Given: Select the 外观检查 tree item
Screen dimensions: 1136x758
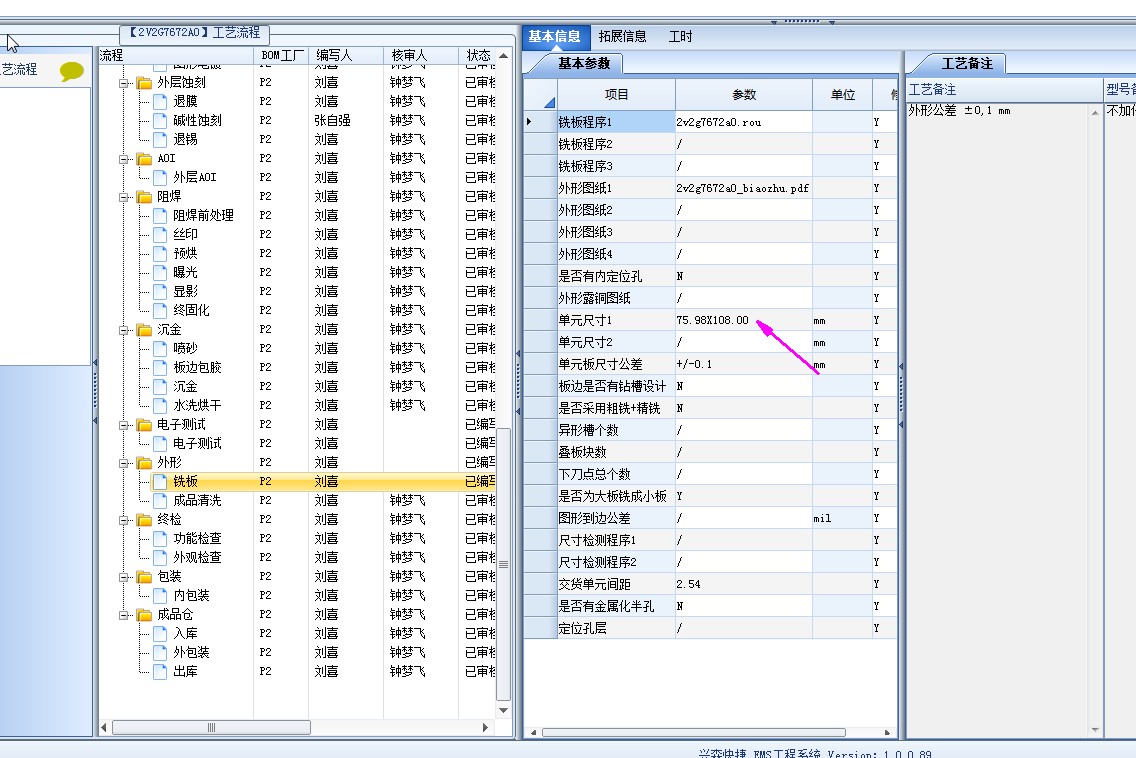Looking at the screenshot, I should coord(197,557).
